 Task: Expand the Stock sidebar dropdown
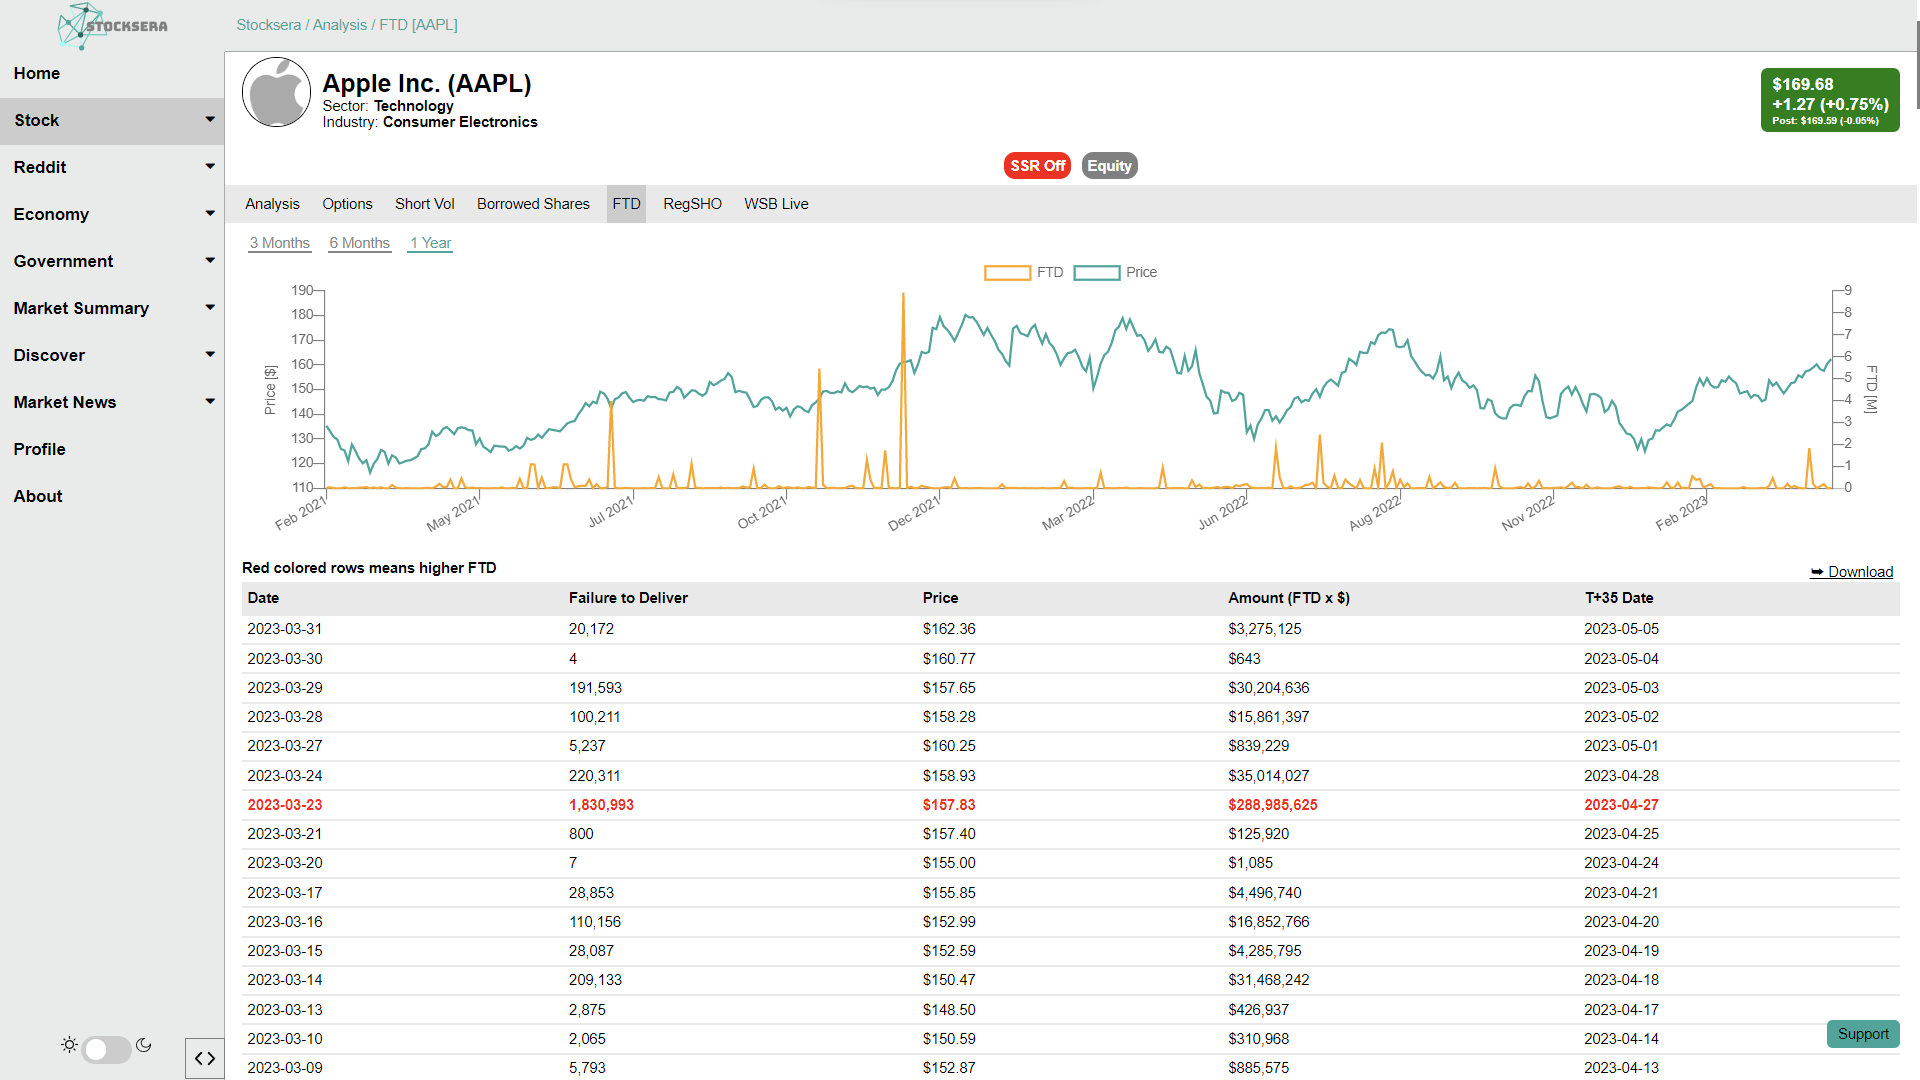[210, 120]
